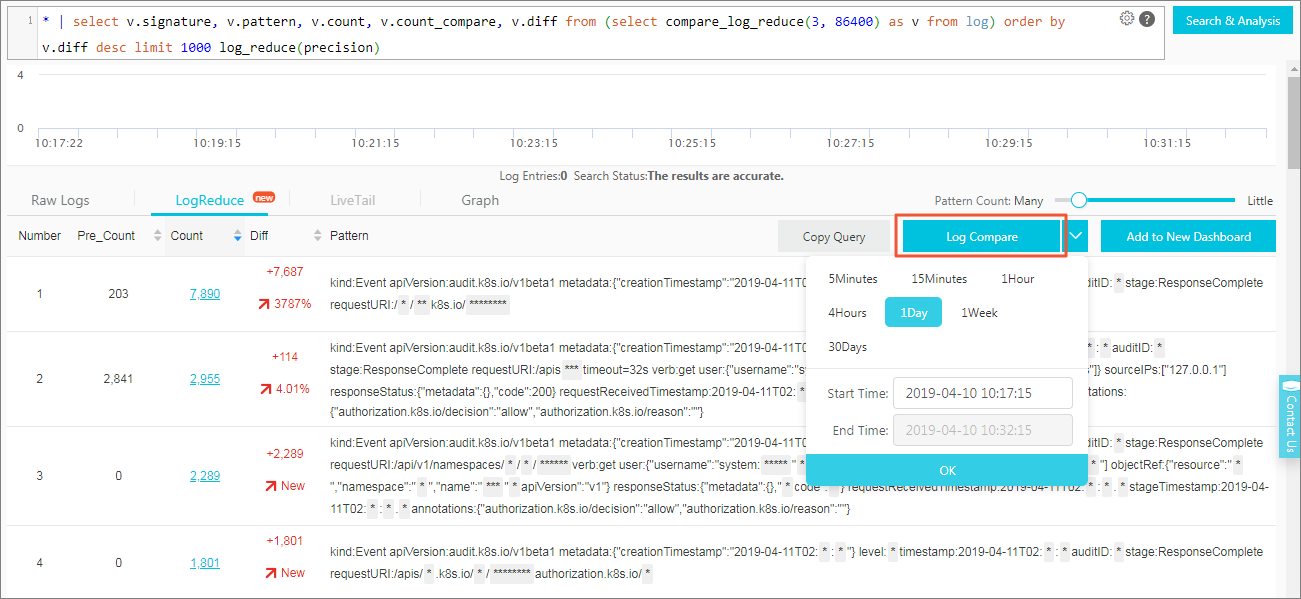The height and width of the screenshot is (599, 1301).
Task: Click Pre_Count value 2,841
Action: [118, 379]
